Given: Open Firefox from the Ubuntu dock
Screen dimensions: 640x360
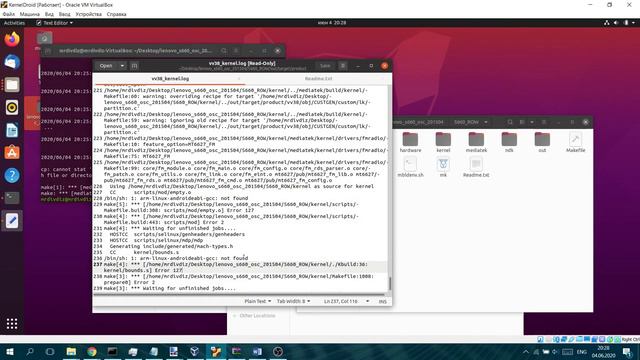Looking at the screenshot, I should click(12, 40).
